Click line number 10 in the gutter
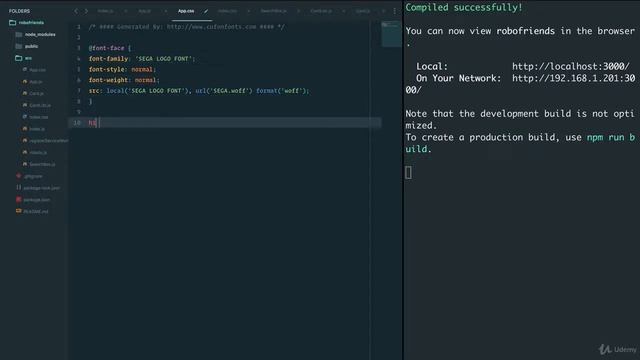This screenshot has width=640, height=360. point(77,122)
